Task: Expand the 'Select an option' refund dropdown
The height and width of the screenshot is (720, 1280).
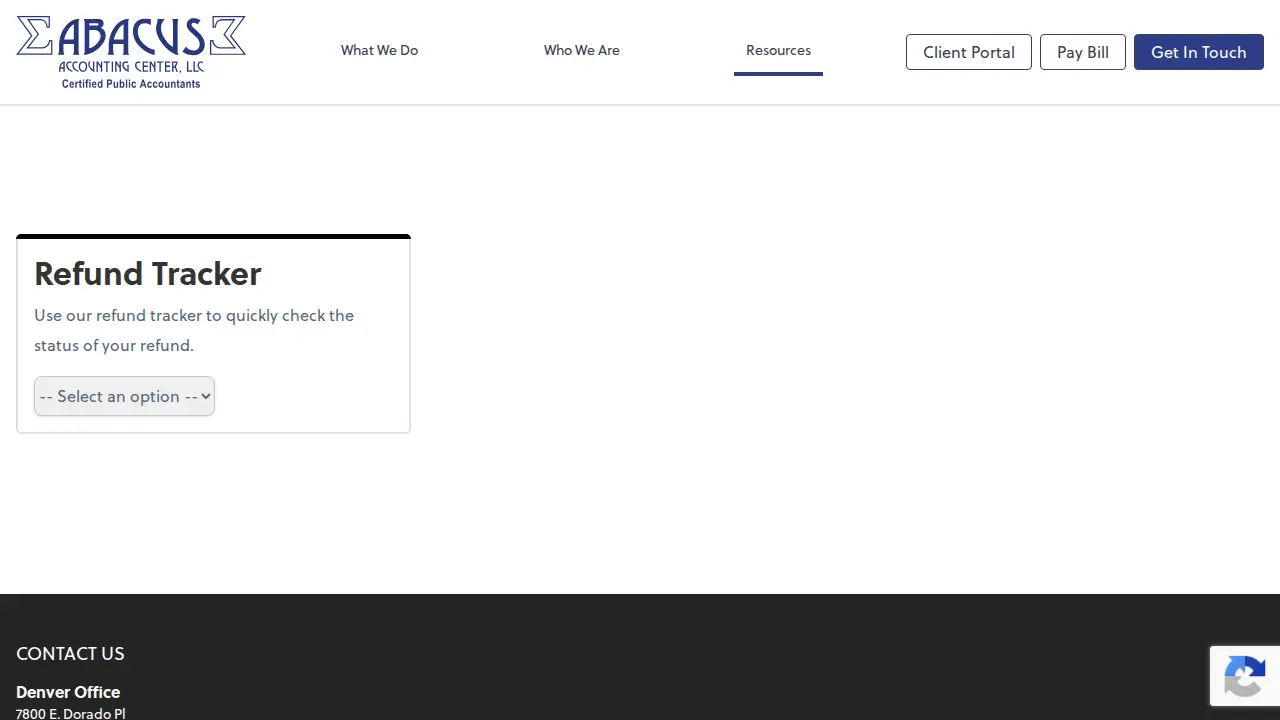Action: (124, 396)
